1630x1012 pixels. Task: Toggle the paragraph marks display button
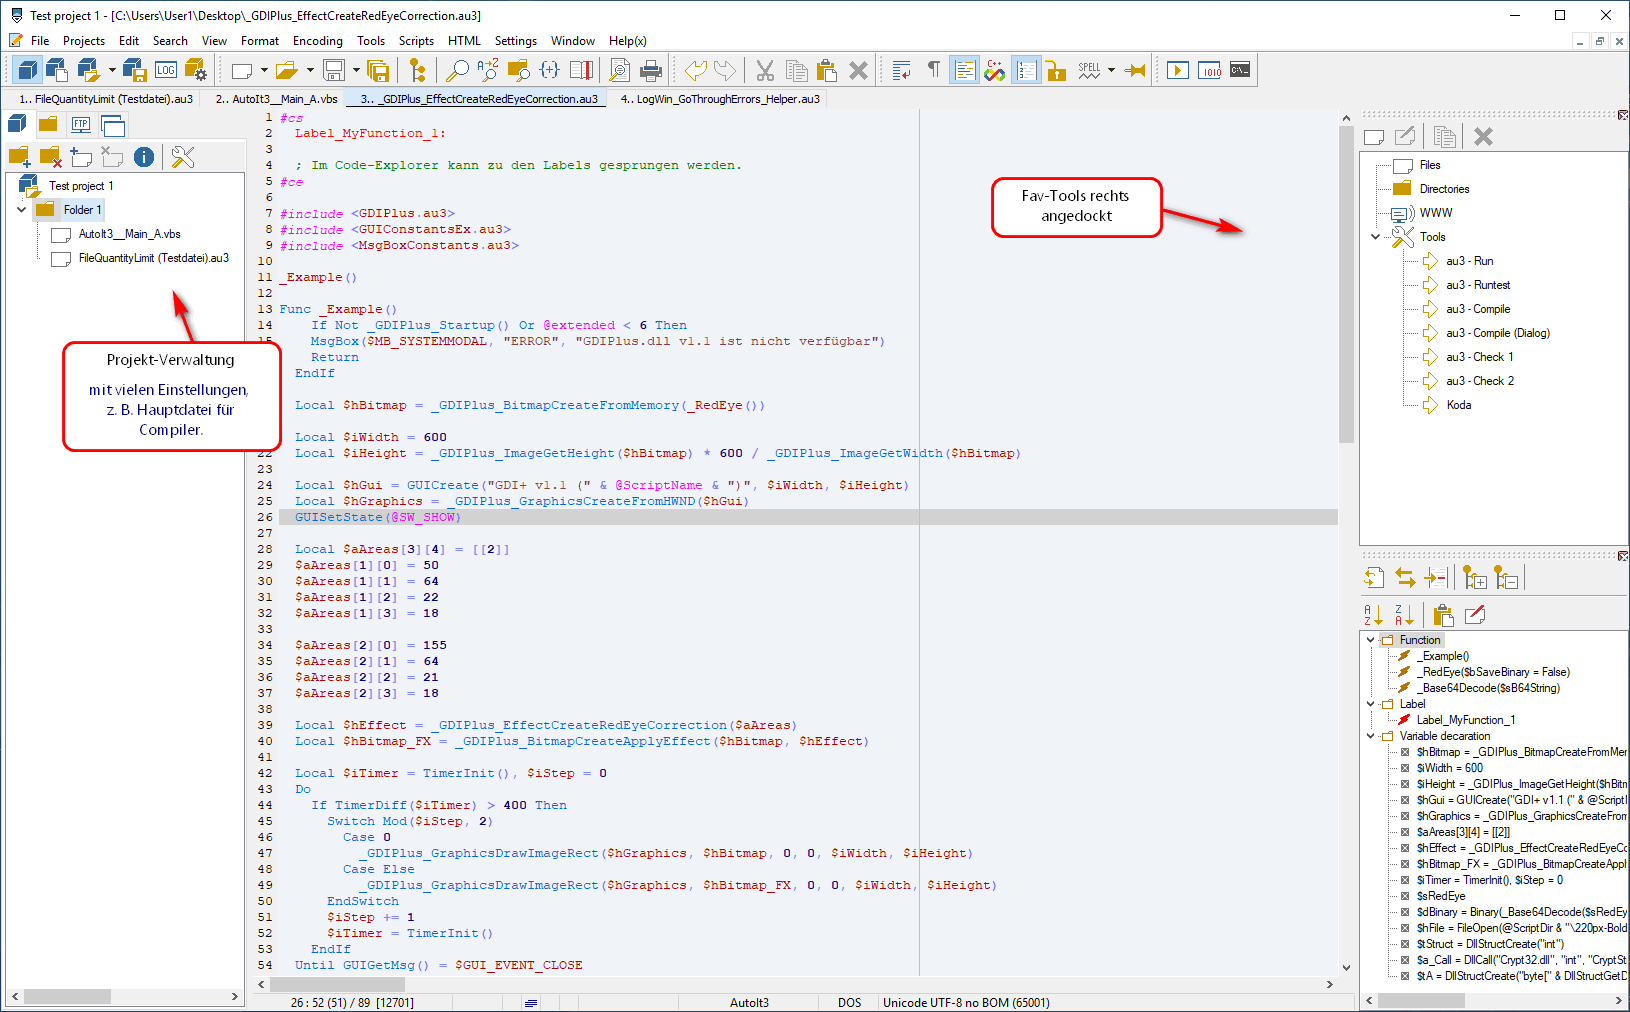(x=933, y=70)
